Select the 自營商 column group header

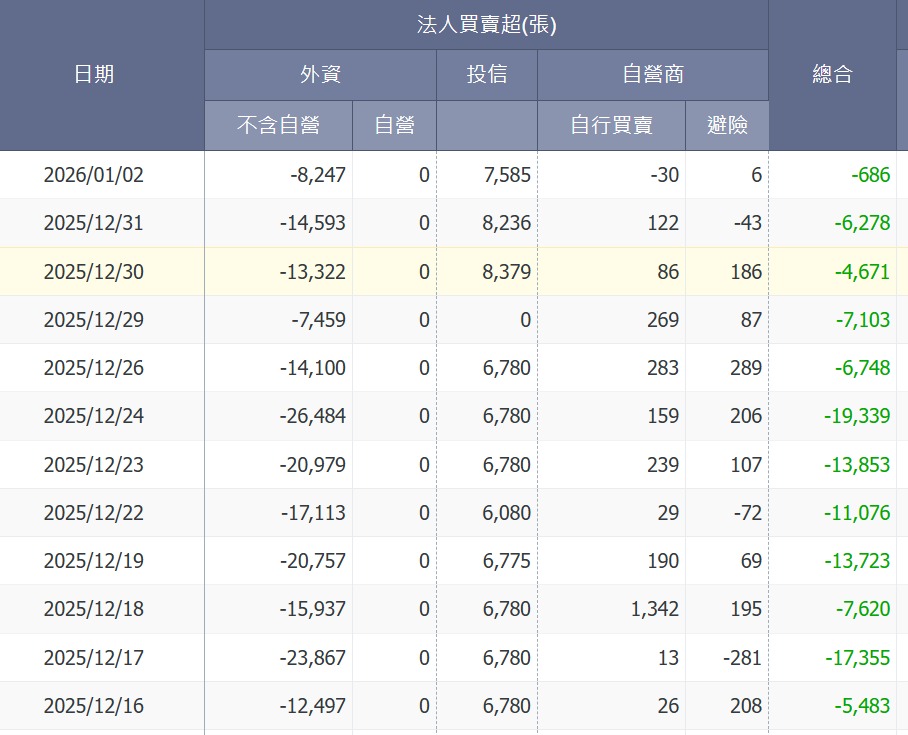click(x=652, y=74)
